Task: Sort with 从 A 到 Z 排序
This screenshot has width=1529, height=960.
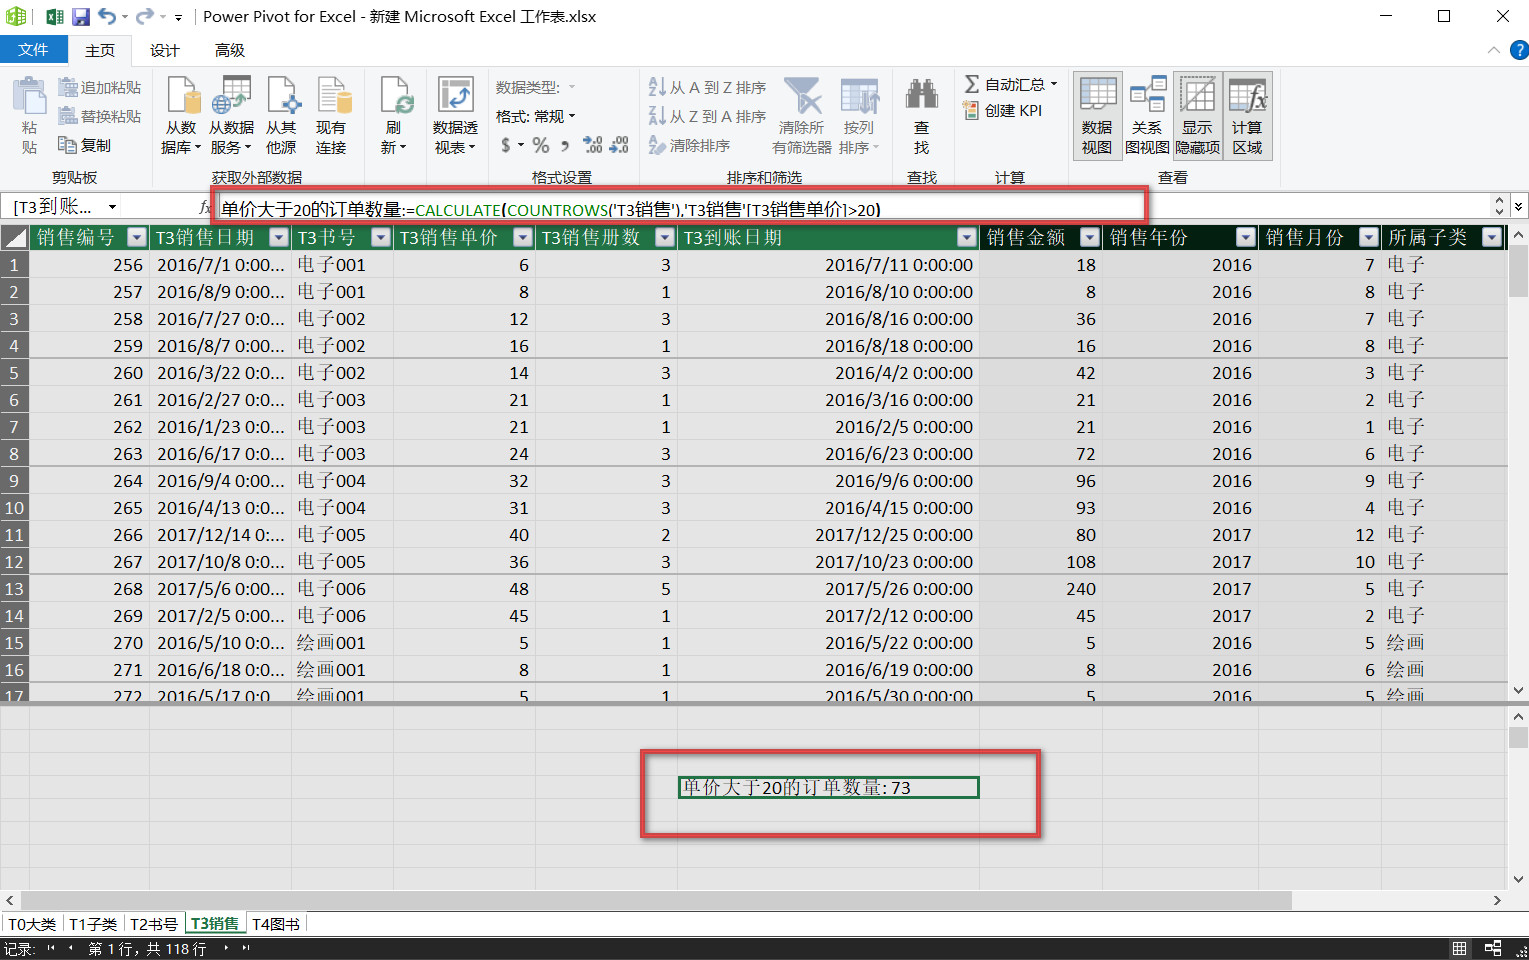Action: pos(707,88)
